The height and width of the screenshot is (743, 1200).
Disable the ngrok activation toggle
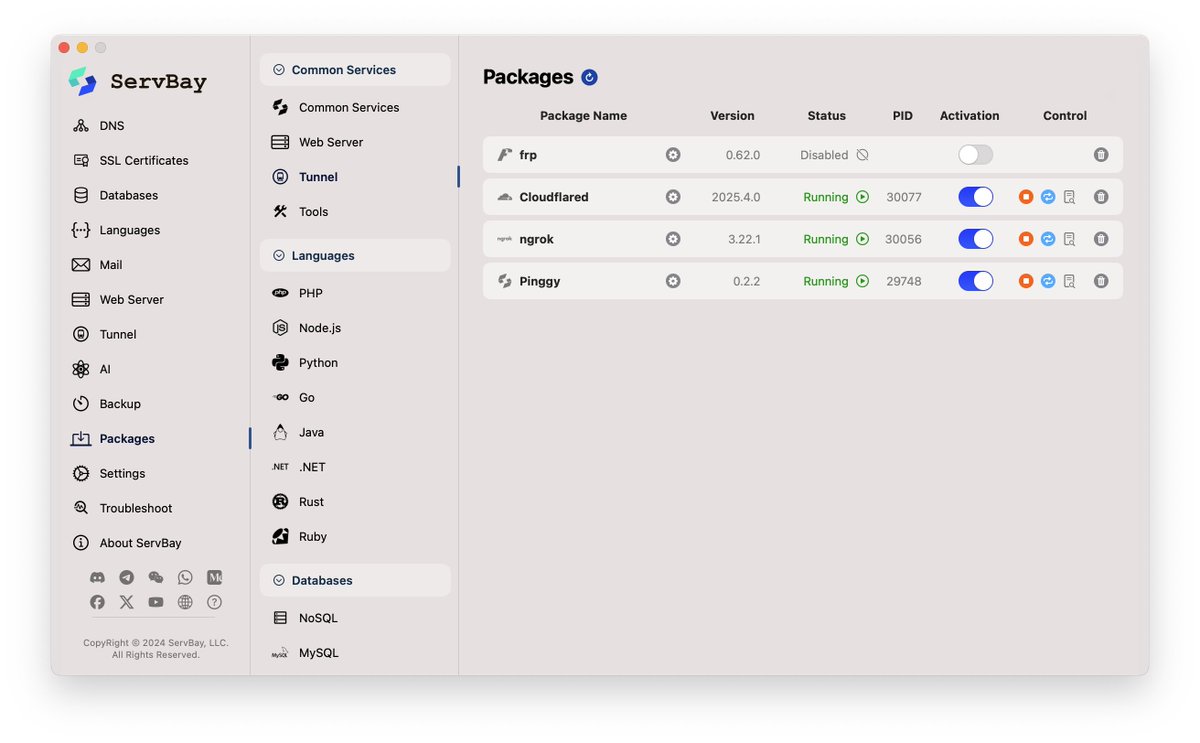pos(975,239)
